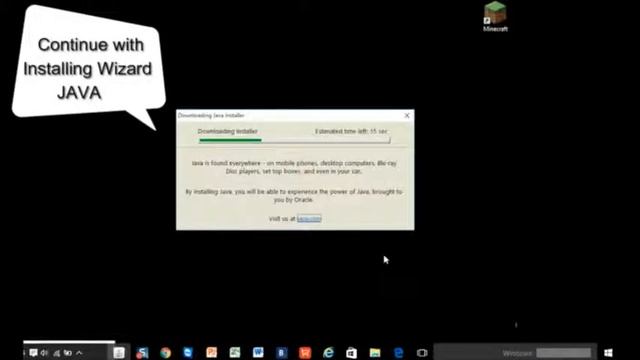Viewport: 640px width, 360px height.
Task: Close the Java installer download dialog
Action: point(407,116)
